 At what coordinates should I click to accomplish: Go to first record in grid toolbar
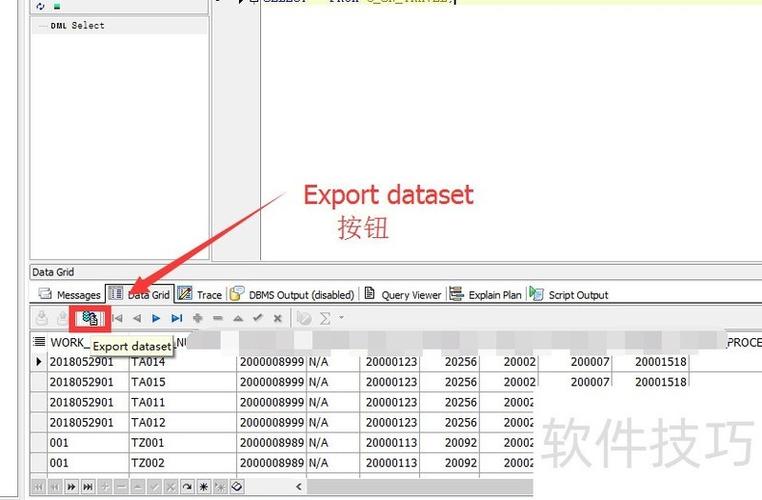click(117, 318)
